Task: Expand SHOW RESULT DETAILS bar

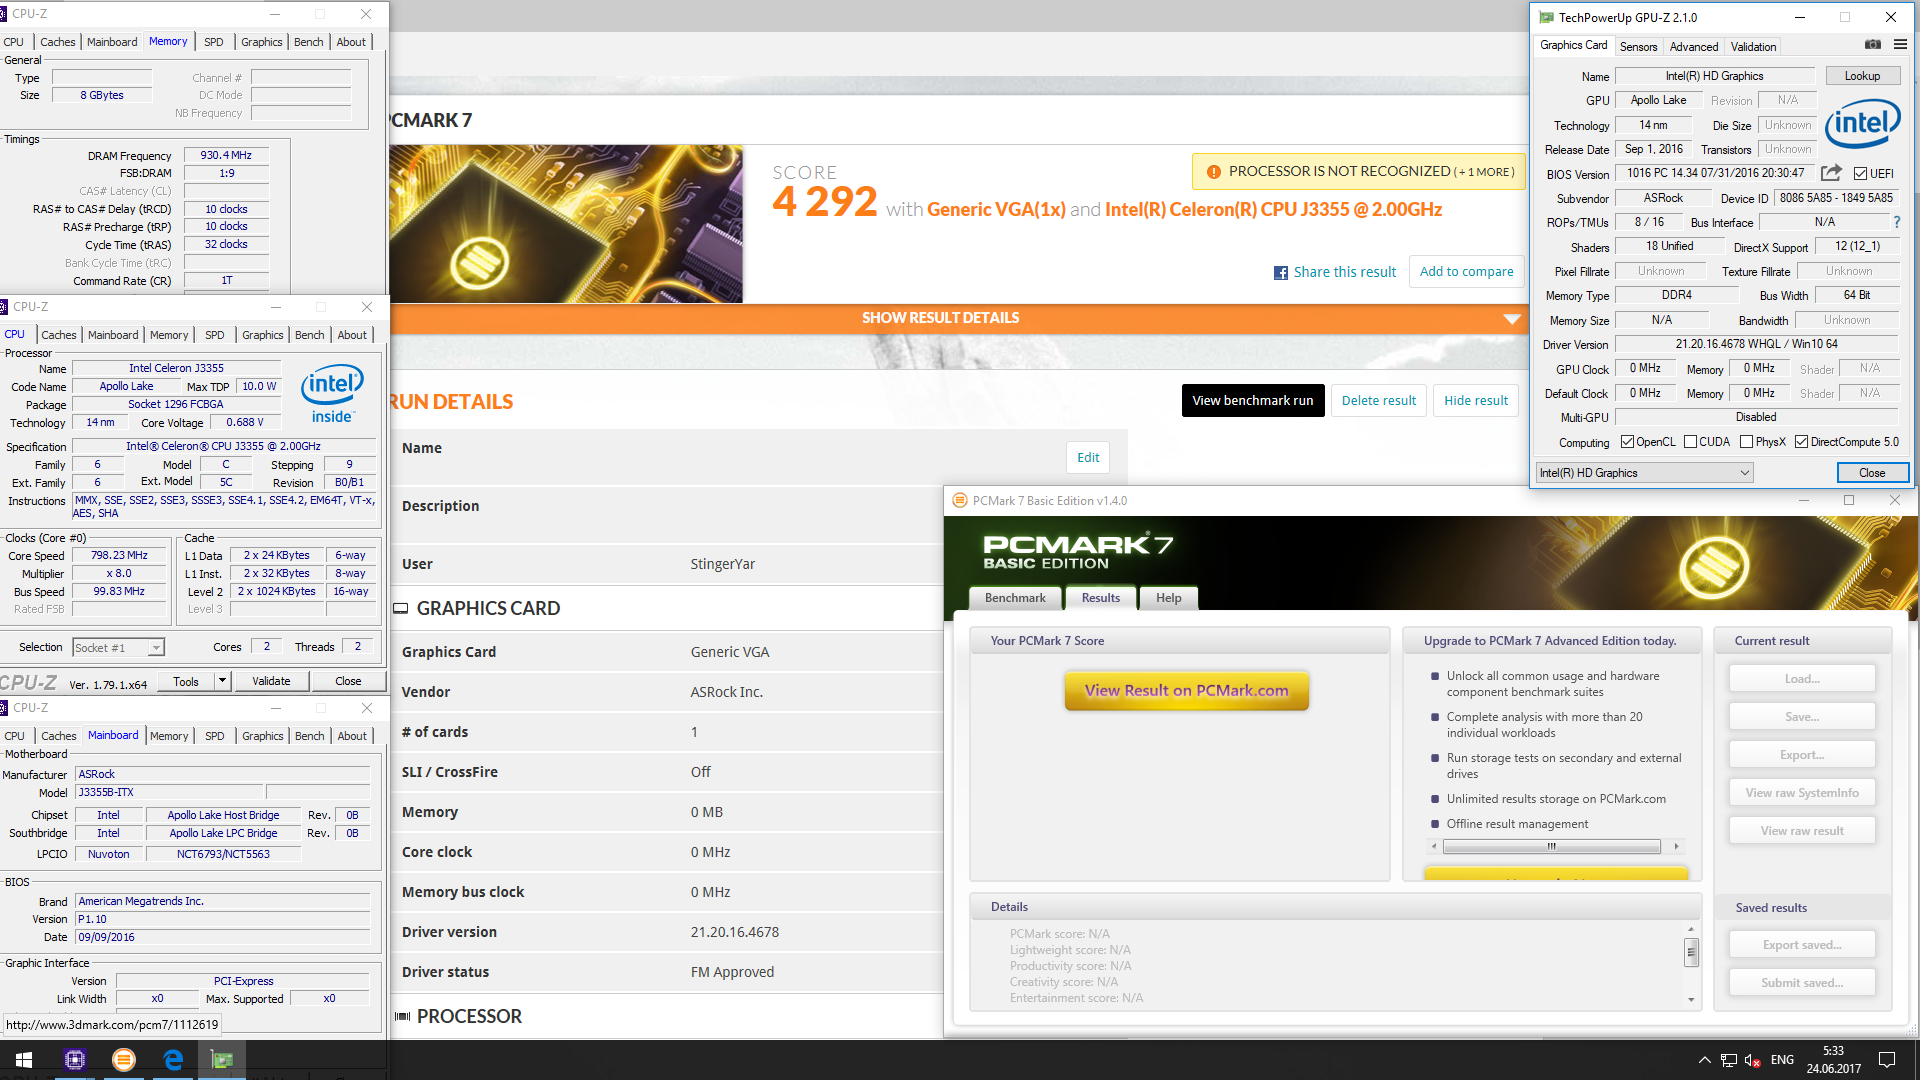Action: 958,318
